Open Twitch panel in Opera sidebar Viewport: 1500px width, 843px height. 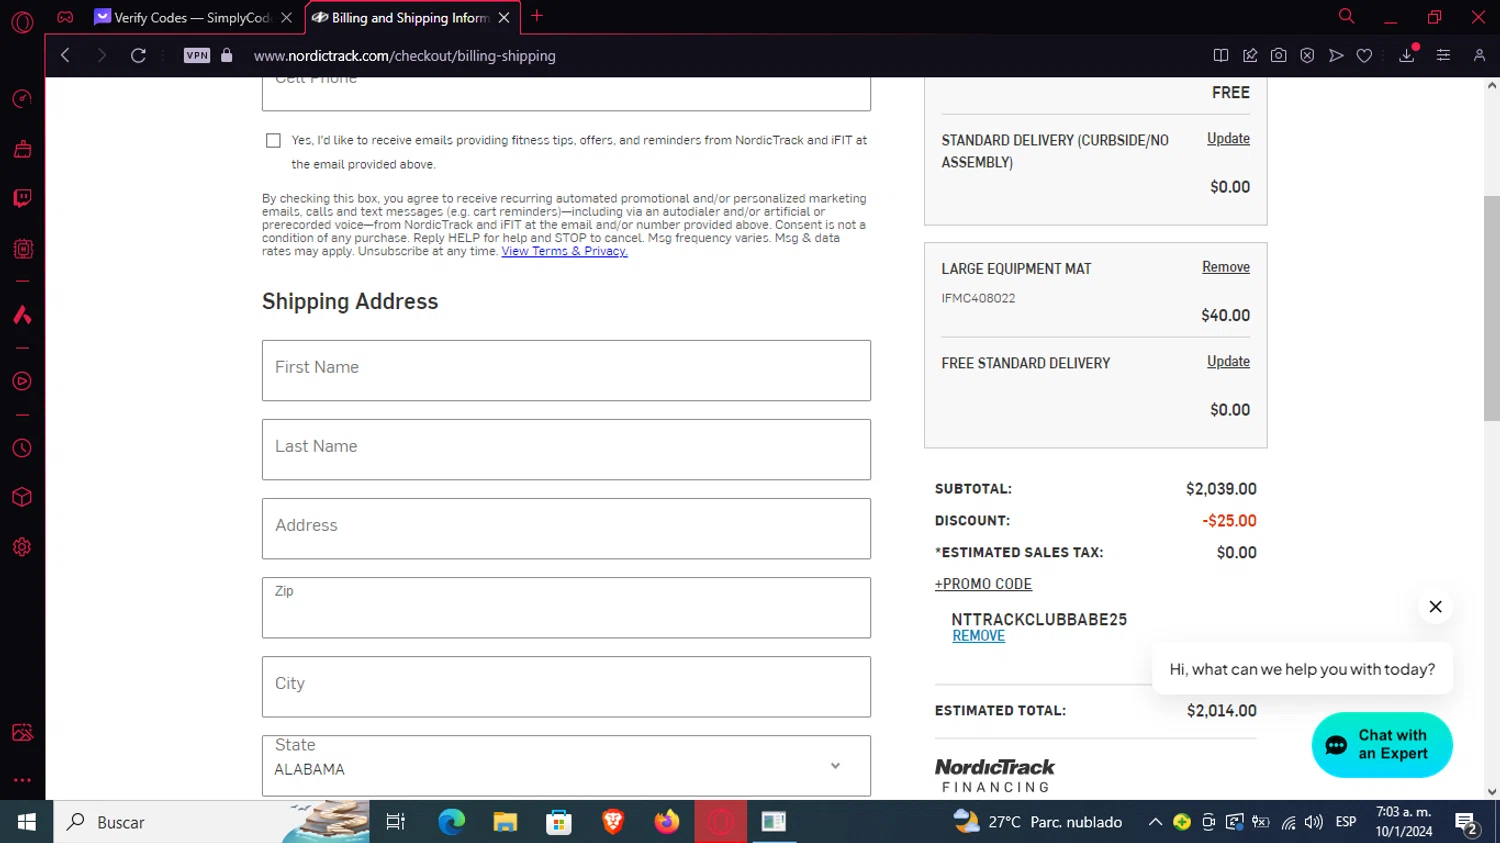coord(22,198)
